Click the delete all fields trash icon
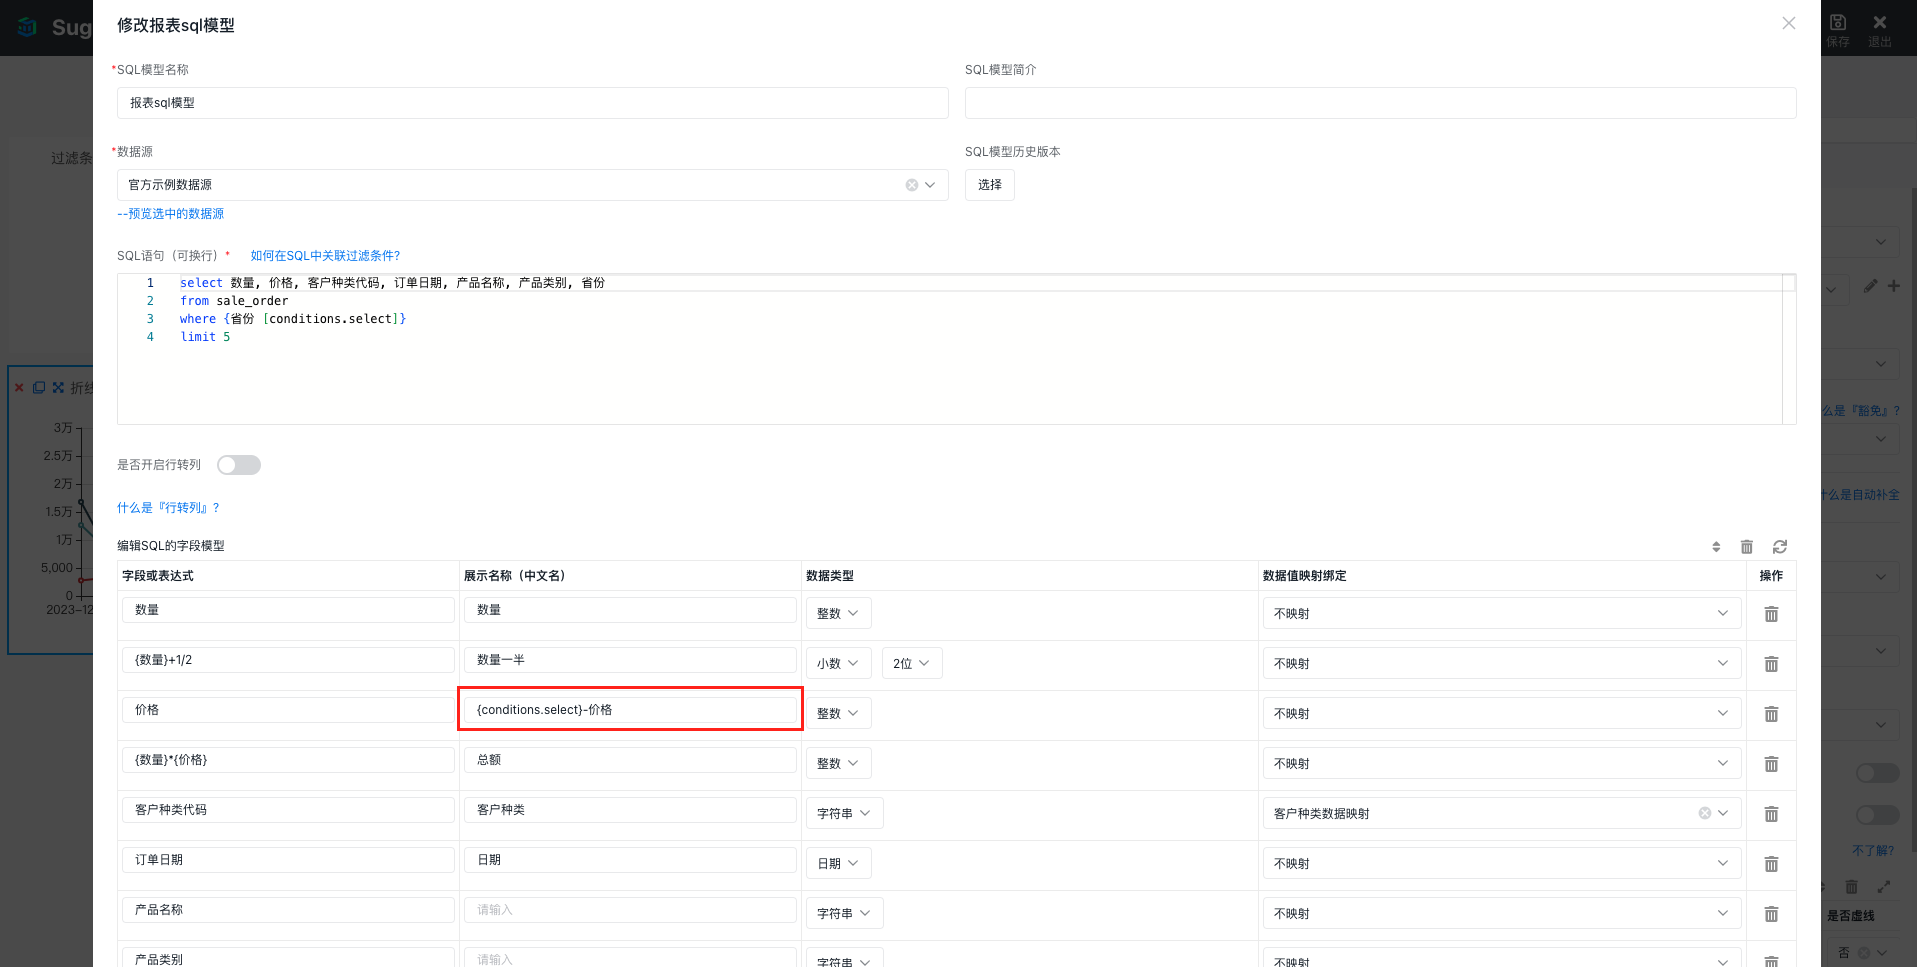 (x=1747, y=547)
